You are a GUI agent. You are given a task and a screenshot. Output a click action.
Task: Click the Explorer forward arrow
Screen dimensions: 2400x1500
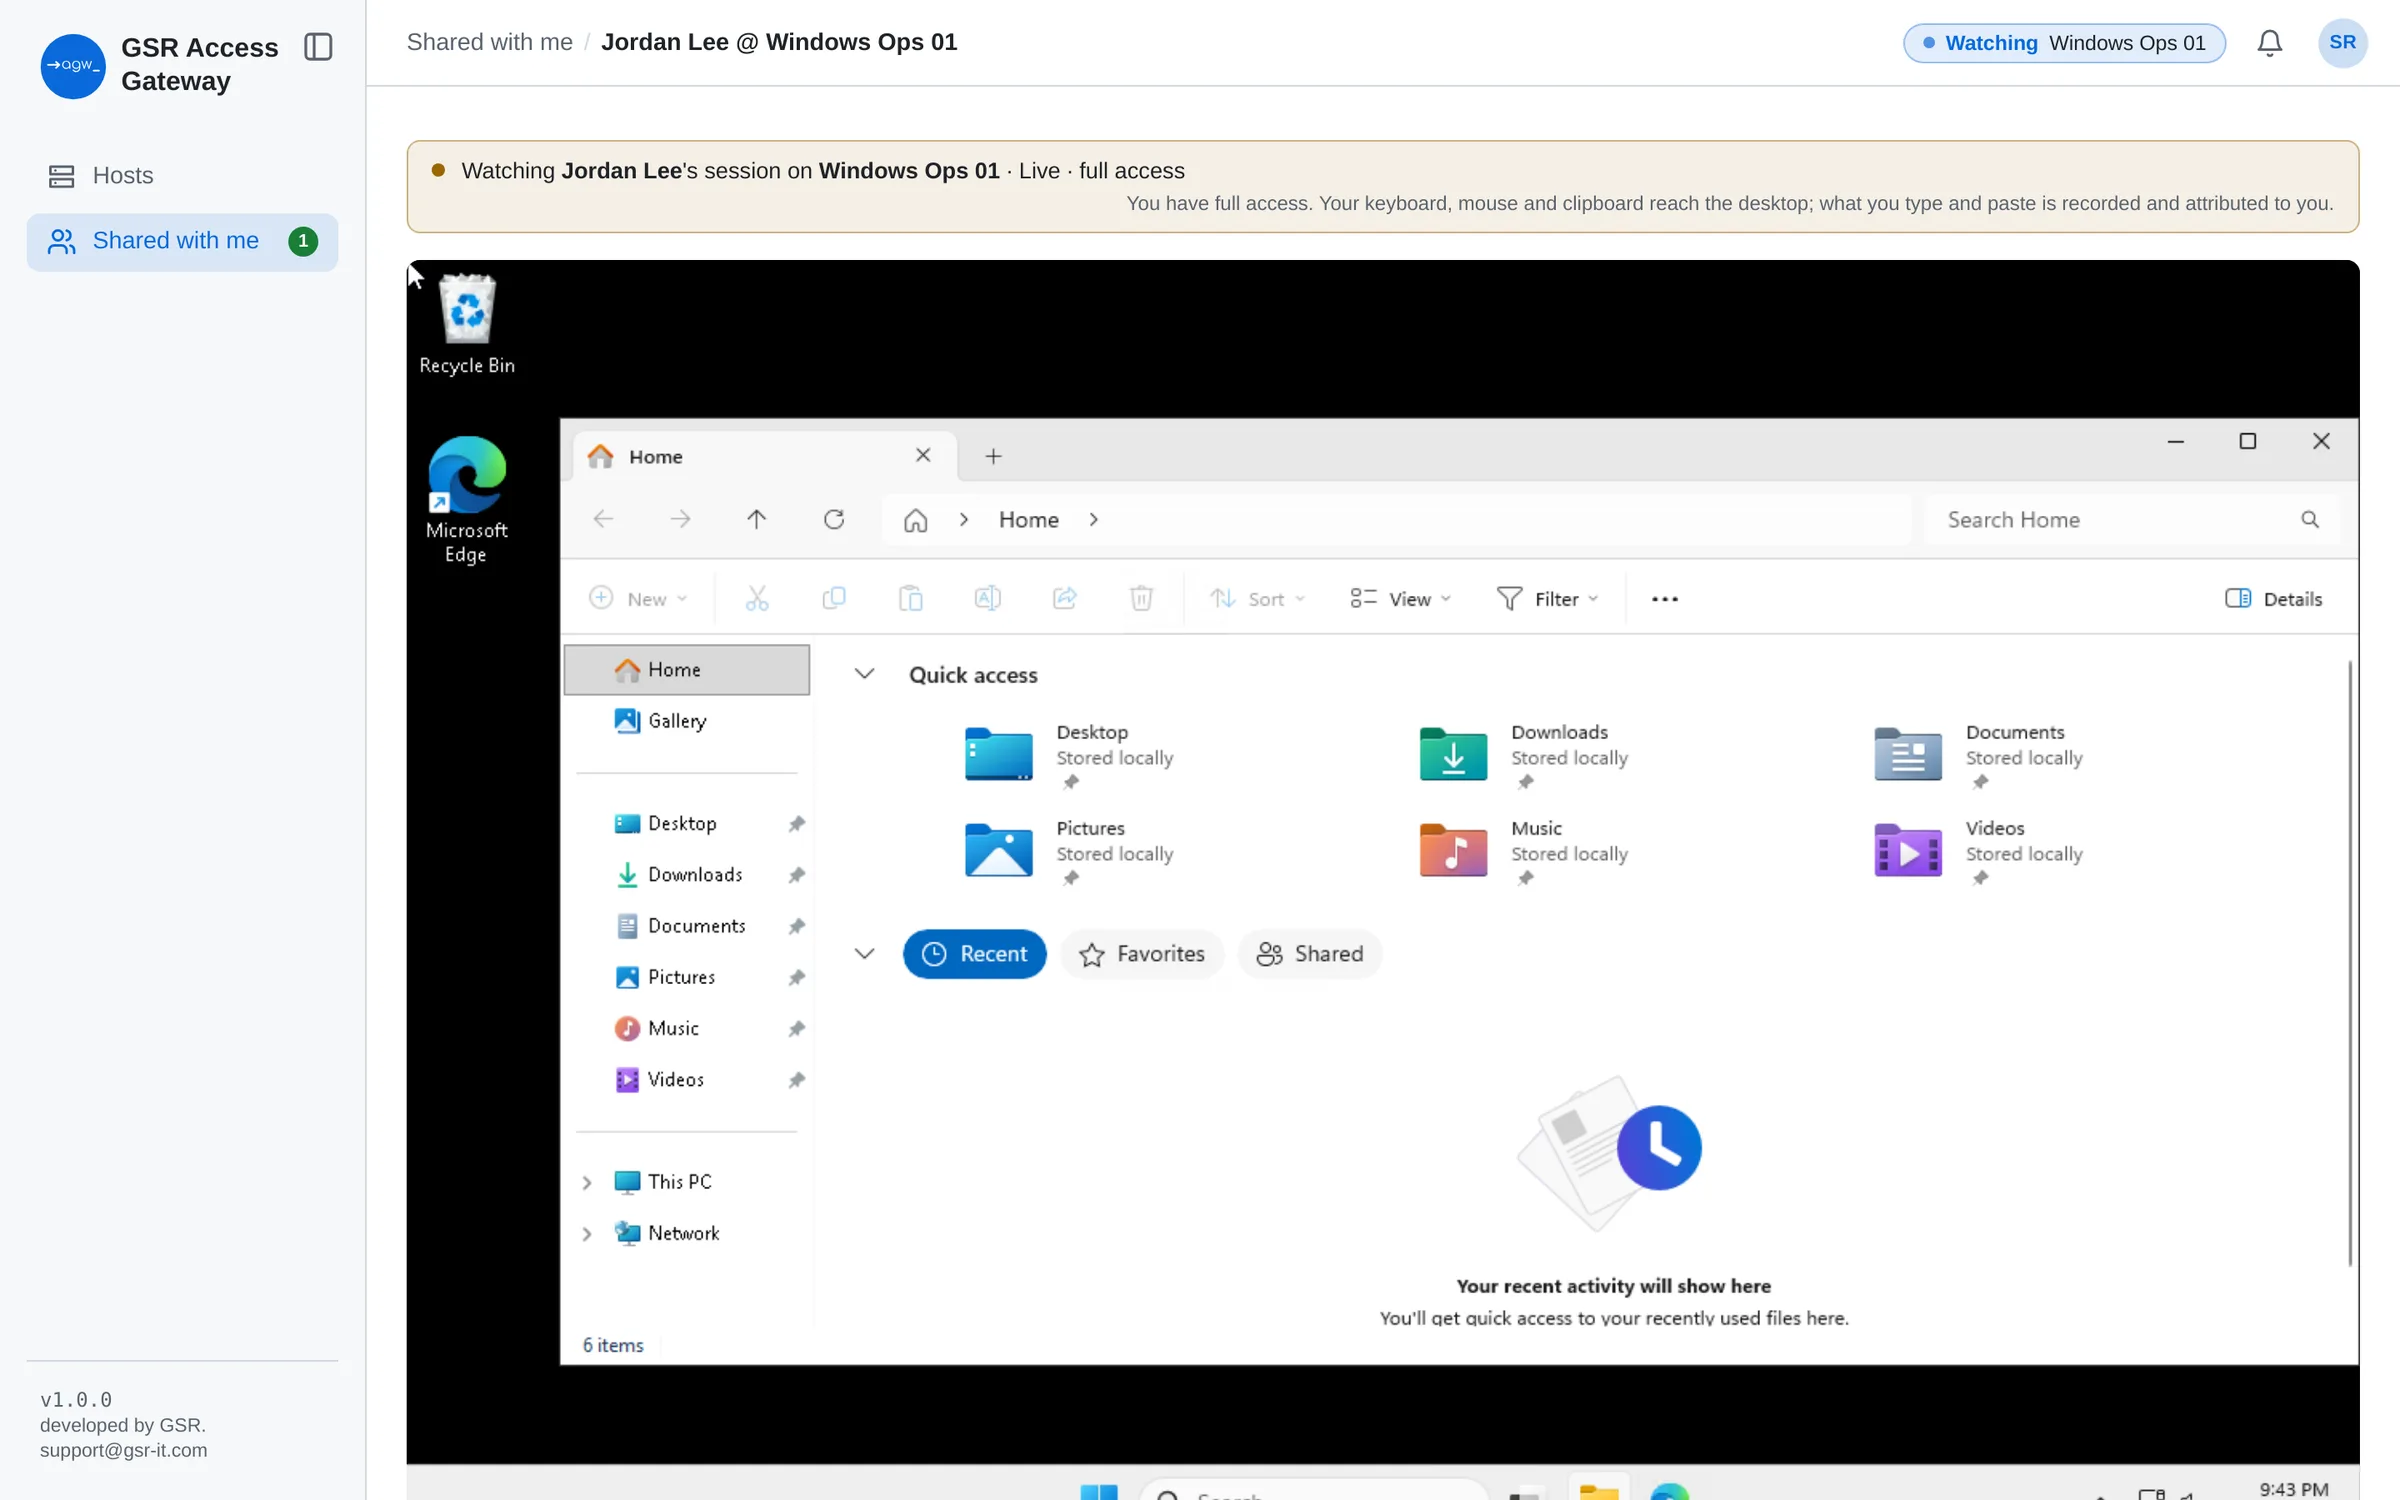[x=680, y=519]
